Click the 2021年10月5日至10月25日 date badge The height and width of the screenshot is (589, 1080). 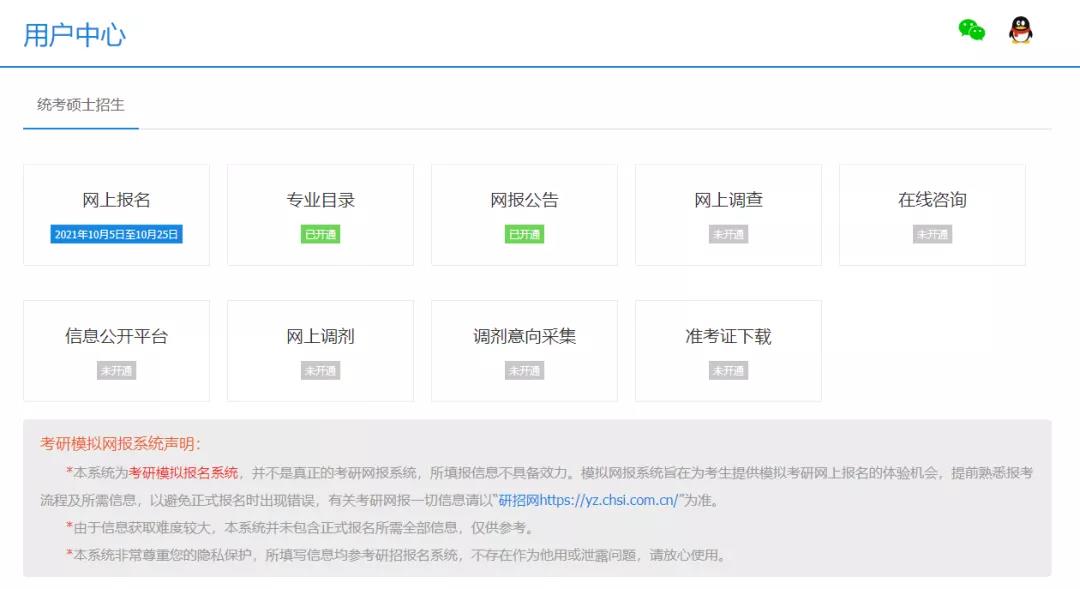tap(116, 234)
